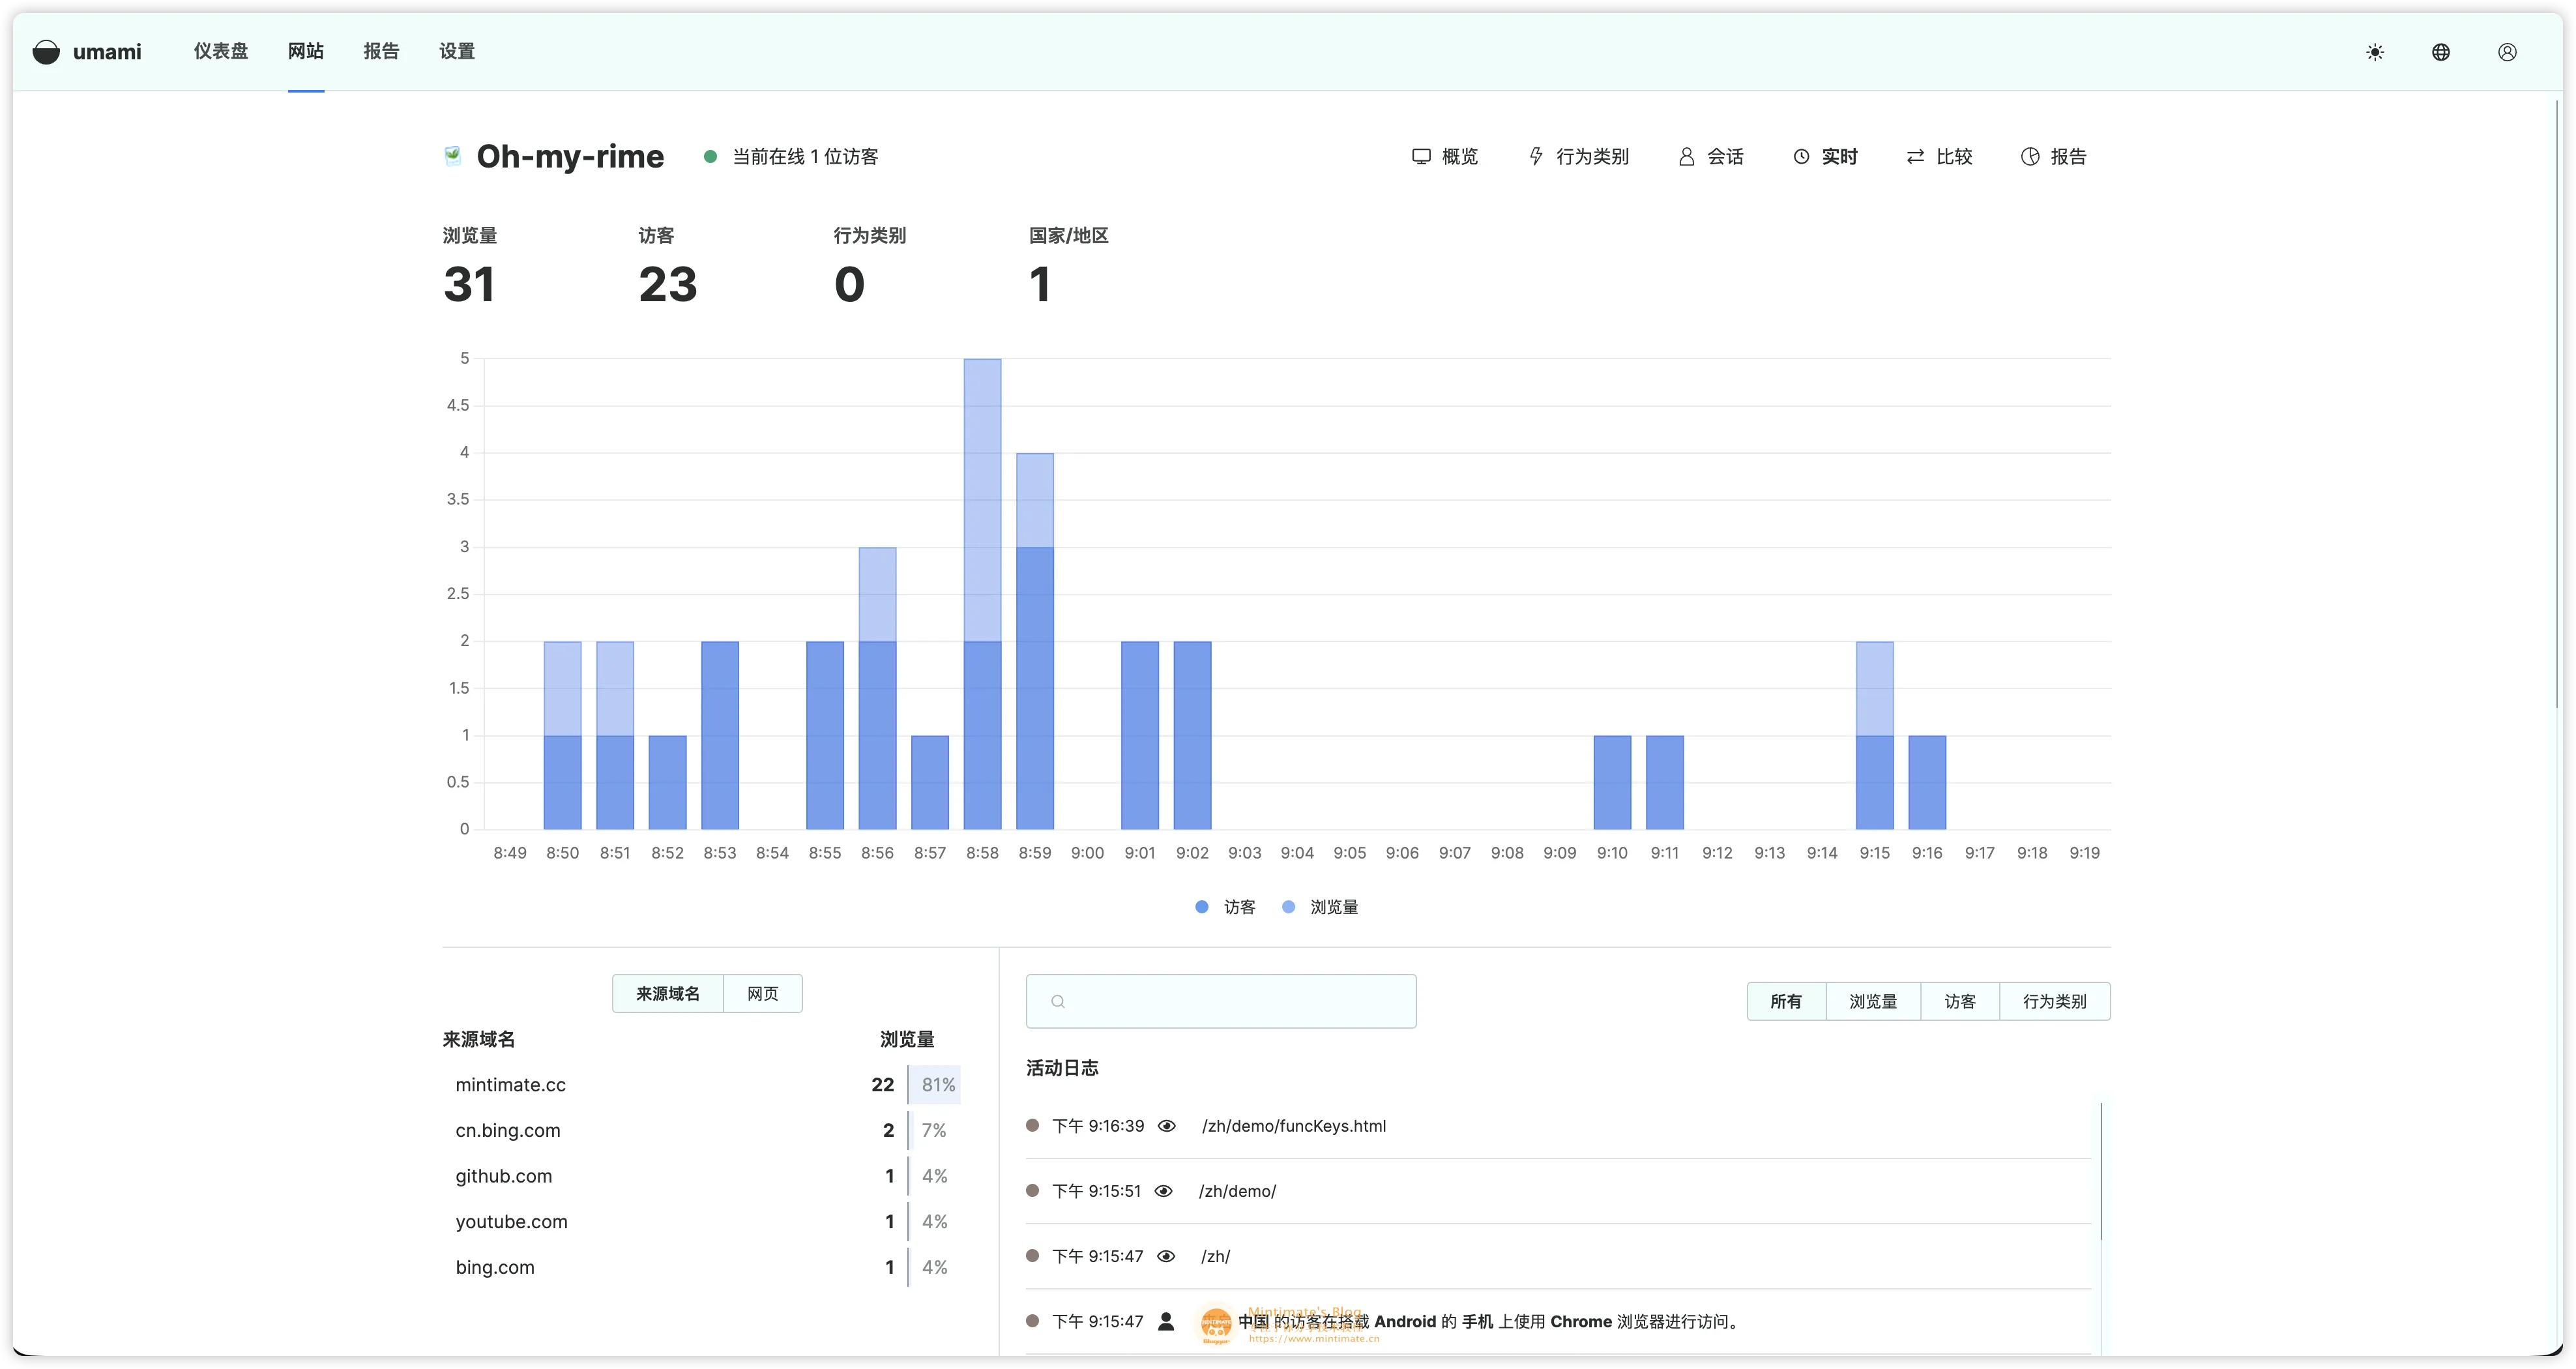Open 比较 compare via arrows icon
The image size is (2576, 1369).
click(x=1915, y=157)
